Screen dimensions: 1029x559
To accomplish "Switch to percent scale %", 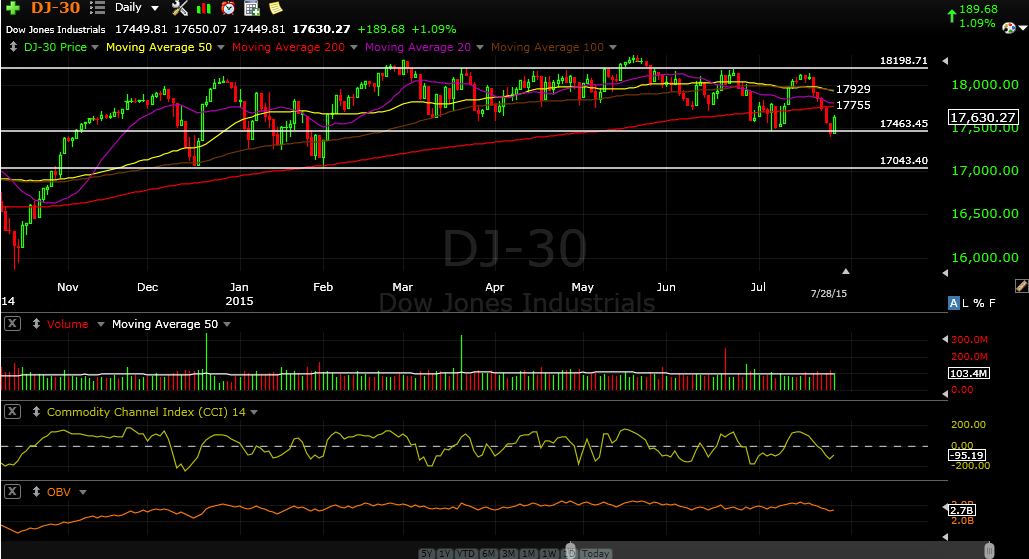I will point(978,303).
